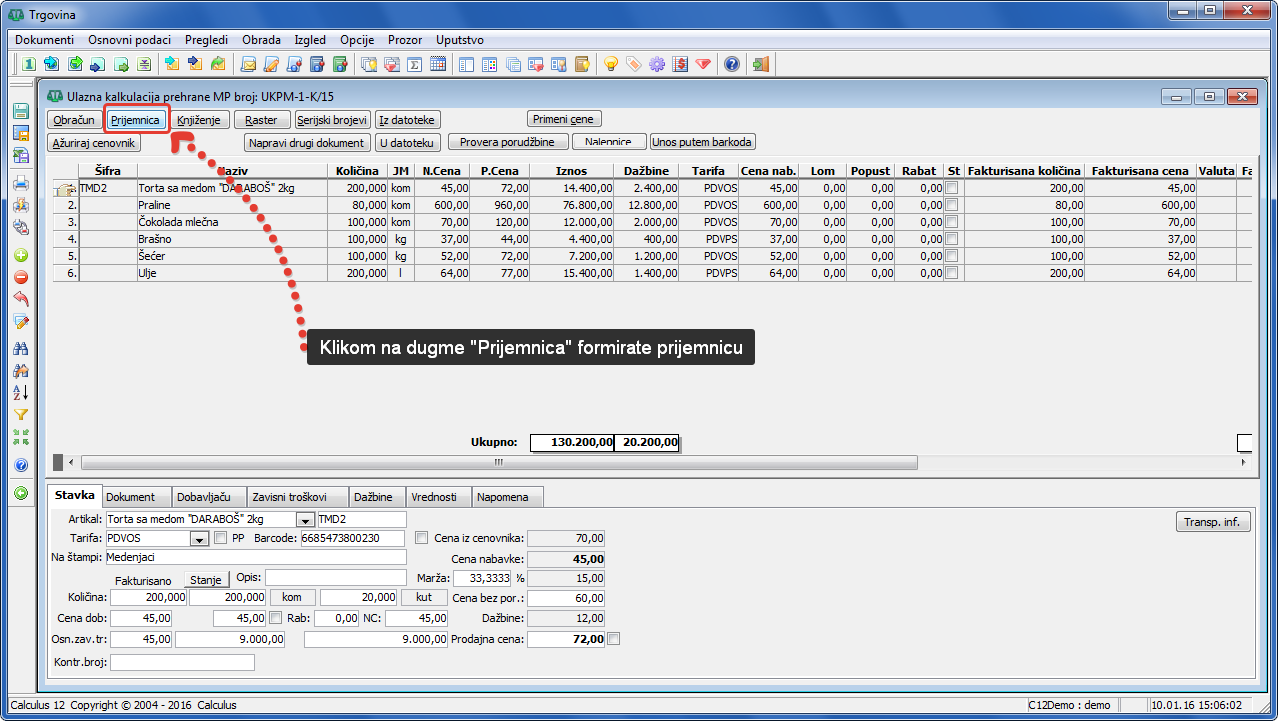Open the Dokumenti menu

(x=44, y=40)
